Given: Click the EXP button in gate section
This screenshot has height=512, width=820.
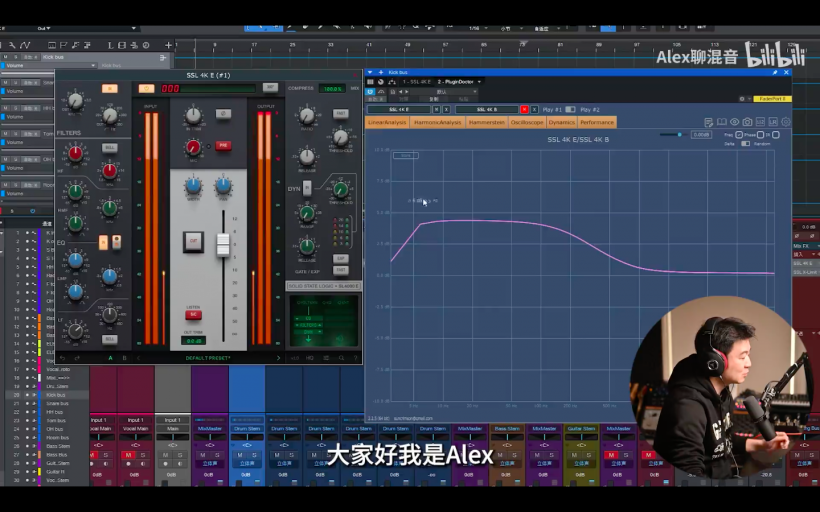Looking at the screenshot, I should pyautogui.click(x=340, y=258).
